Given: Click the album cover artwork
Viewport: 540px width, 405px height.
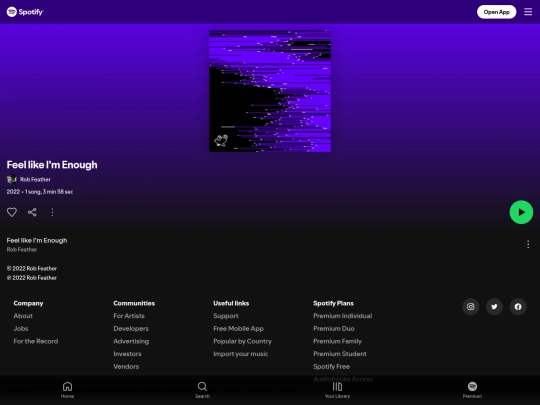Looking at the screenshot, I should pos(270,91).
